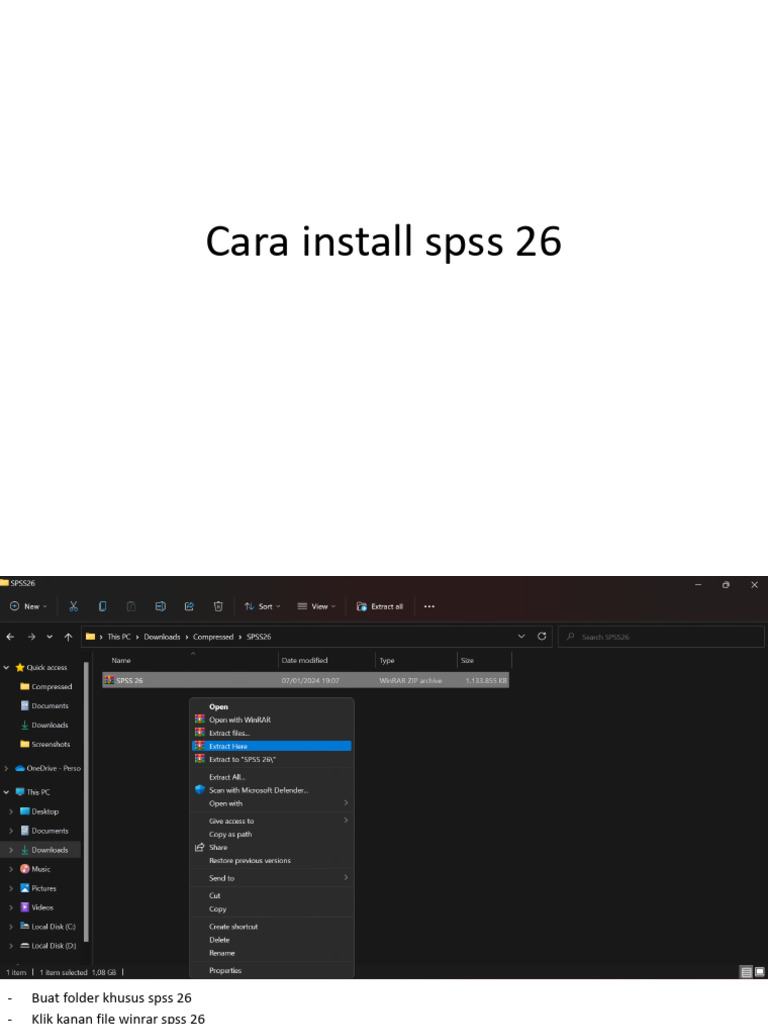Click the Paste icon in Explorer toolbar
The height and width of the screenshot is (1024, 768).
coord(131,606)
